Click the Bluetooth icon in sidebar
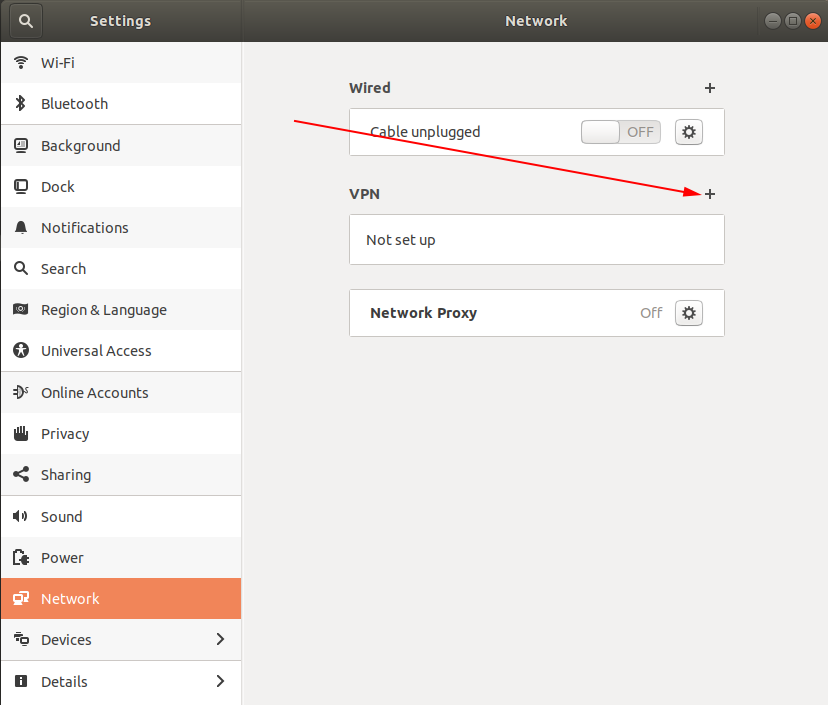 [x=20, y=104]
